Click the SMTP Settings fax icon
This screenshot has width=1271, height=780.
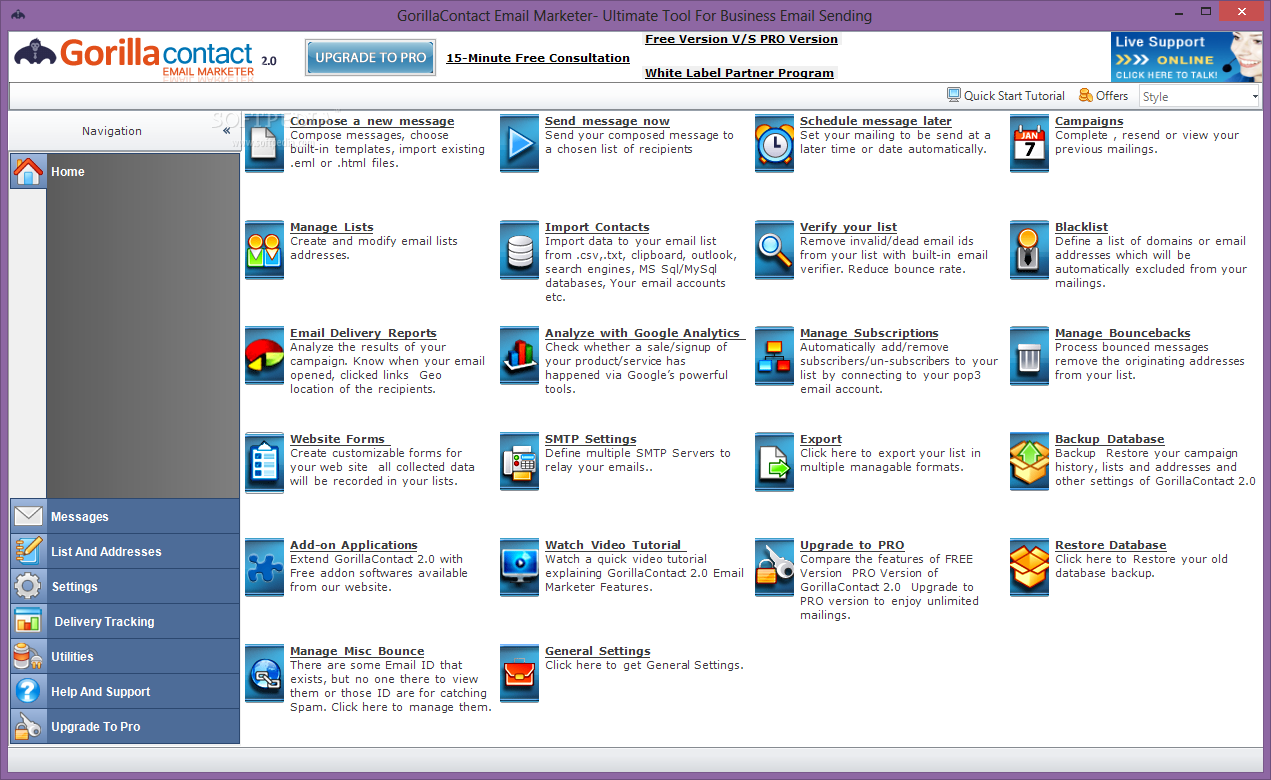(x=520, y=462)
